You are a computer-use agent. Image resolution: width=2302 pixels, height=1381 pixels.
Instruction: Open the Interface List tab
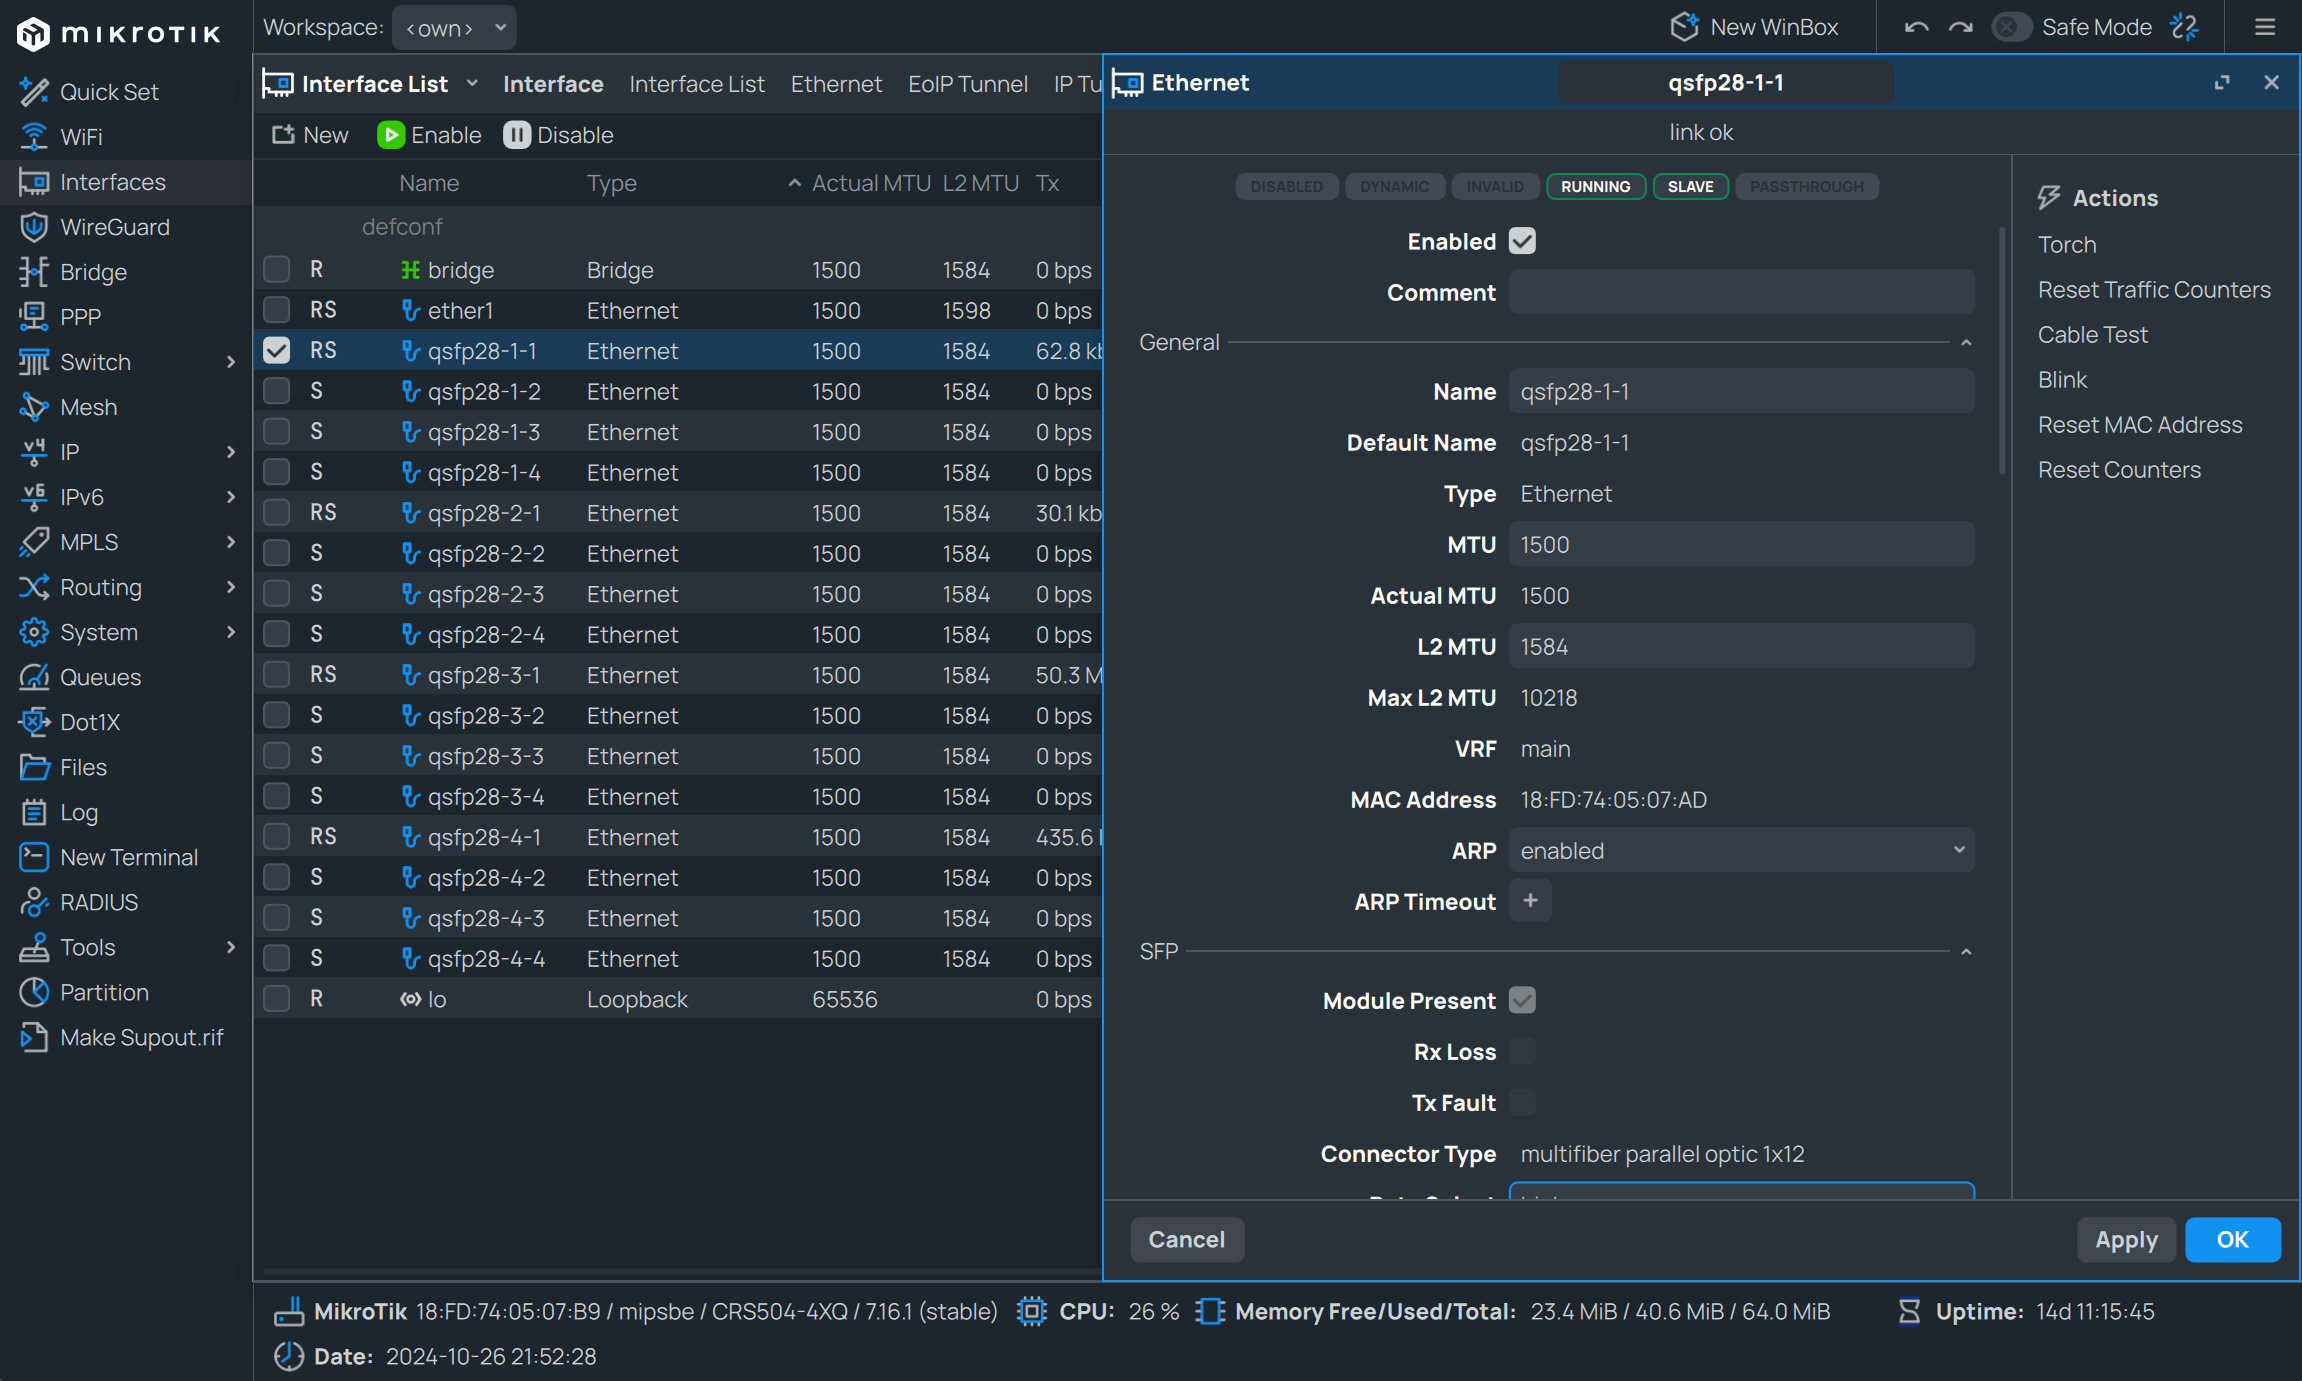pyautogui.click(x=695, y=81)
